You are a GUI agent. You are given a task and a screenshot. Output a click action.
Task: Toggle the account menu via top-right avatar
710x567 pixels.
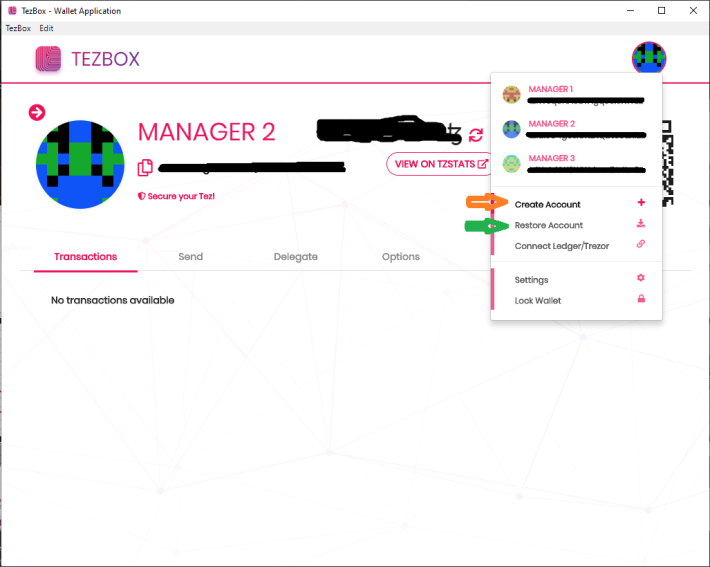click(x=649, y=58)
